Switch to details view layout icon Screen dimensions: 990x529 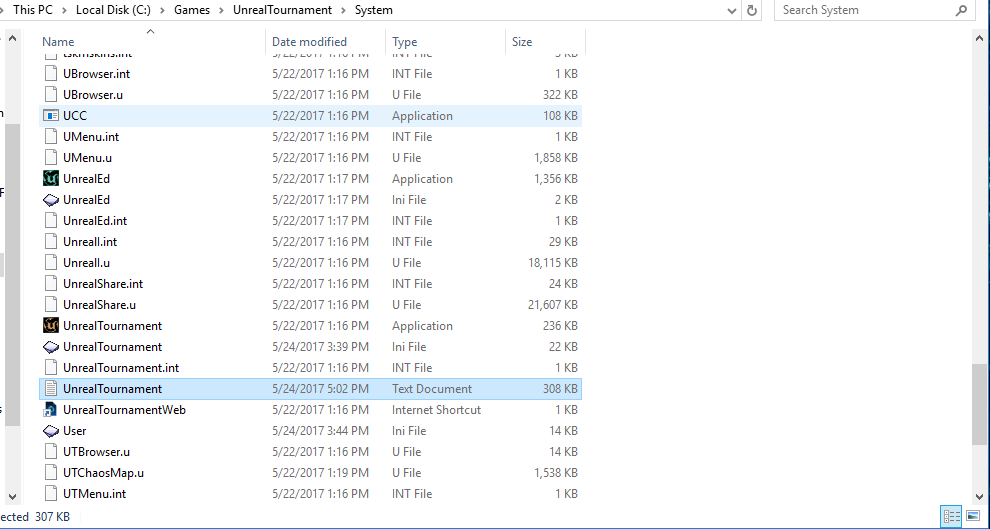(x=951, y=516)
